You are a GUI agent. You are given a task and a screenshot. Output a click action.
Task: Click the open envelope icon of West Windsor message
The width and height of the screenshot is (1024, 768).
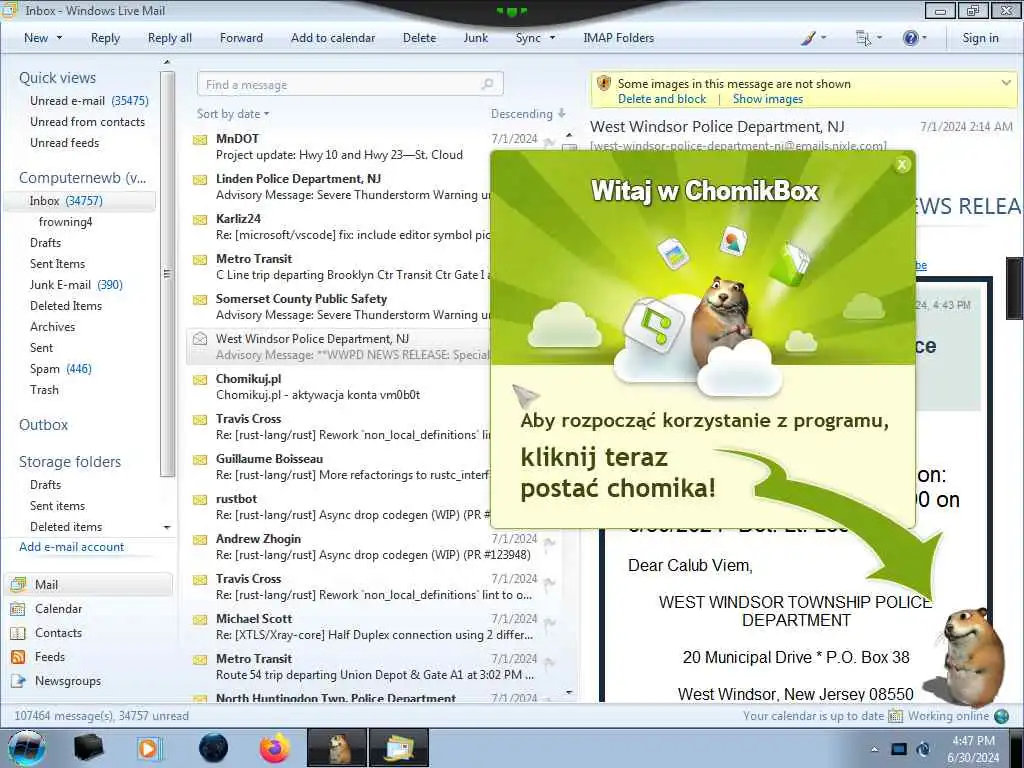pyautogui.click(x=200, y=338)
